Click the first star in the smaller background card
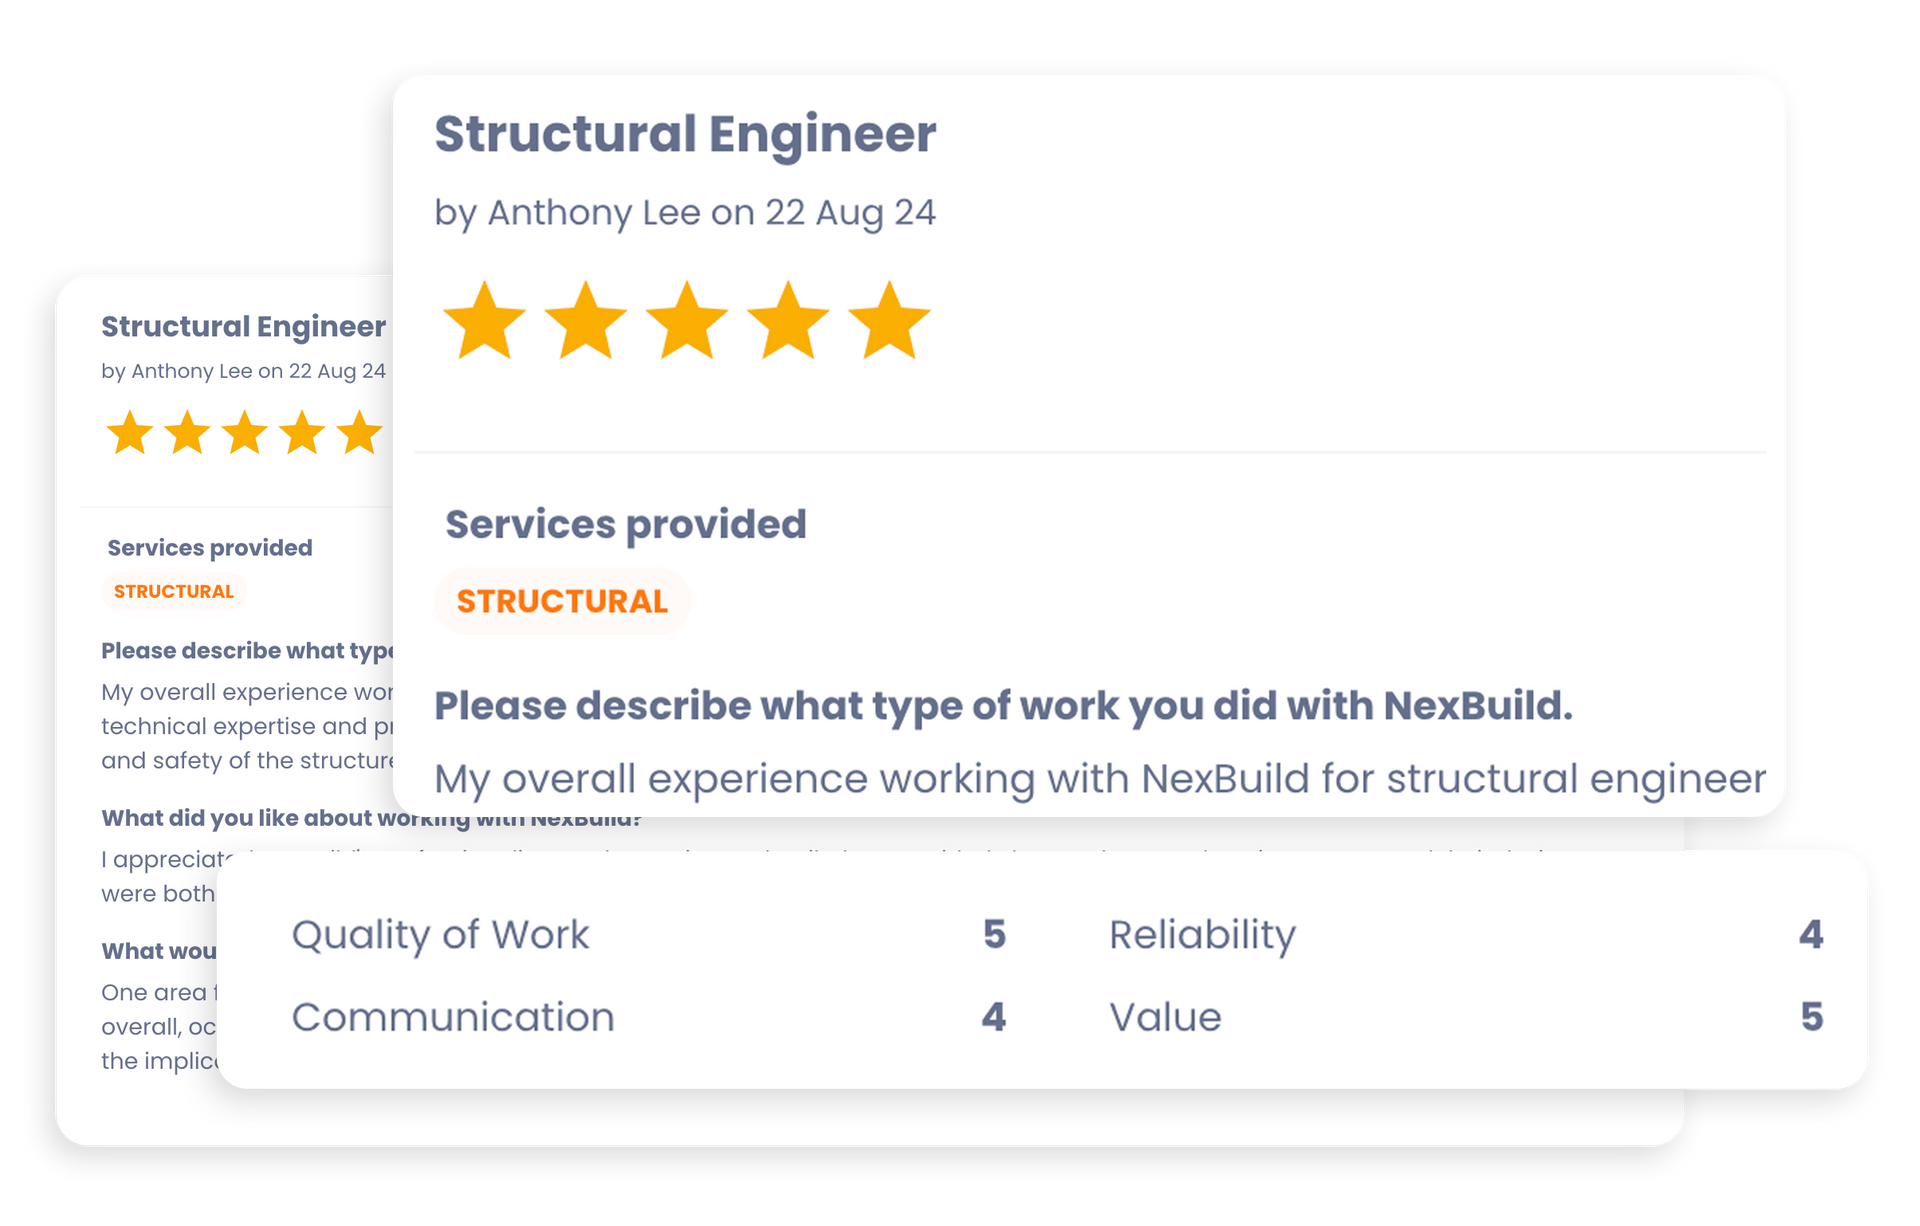Viewport: 1920px width, 1226px height. point(130,434)
